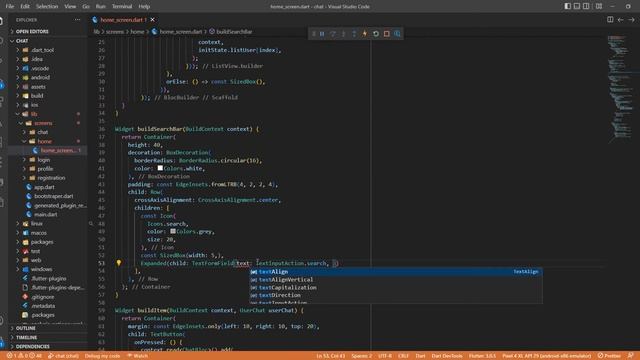Close the home_screen.dart tab
640x360 pixels.
tap(152, 20)
